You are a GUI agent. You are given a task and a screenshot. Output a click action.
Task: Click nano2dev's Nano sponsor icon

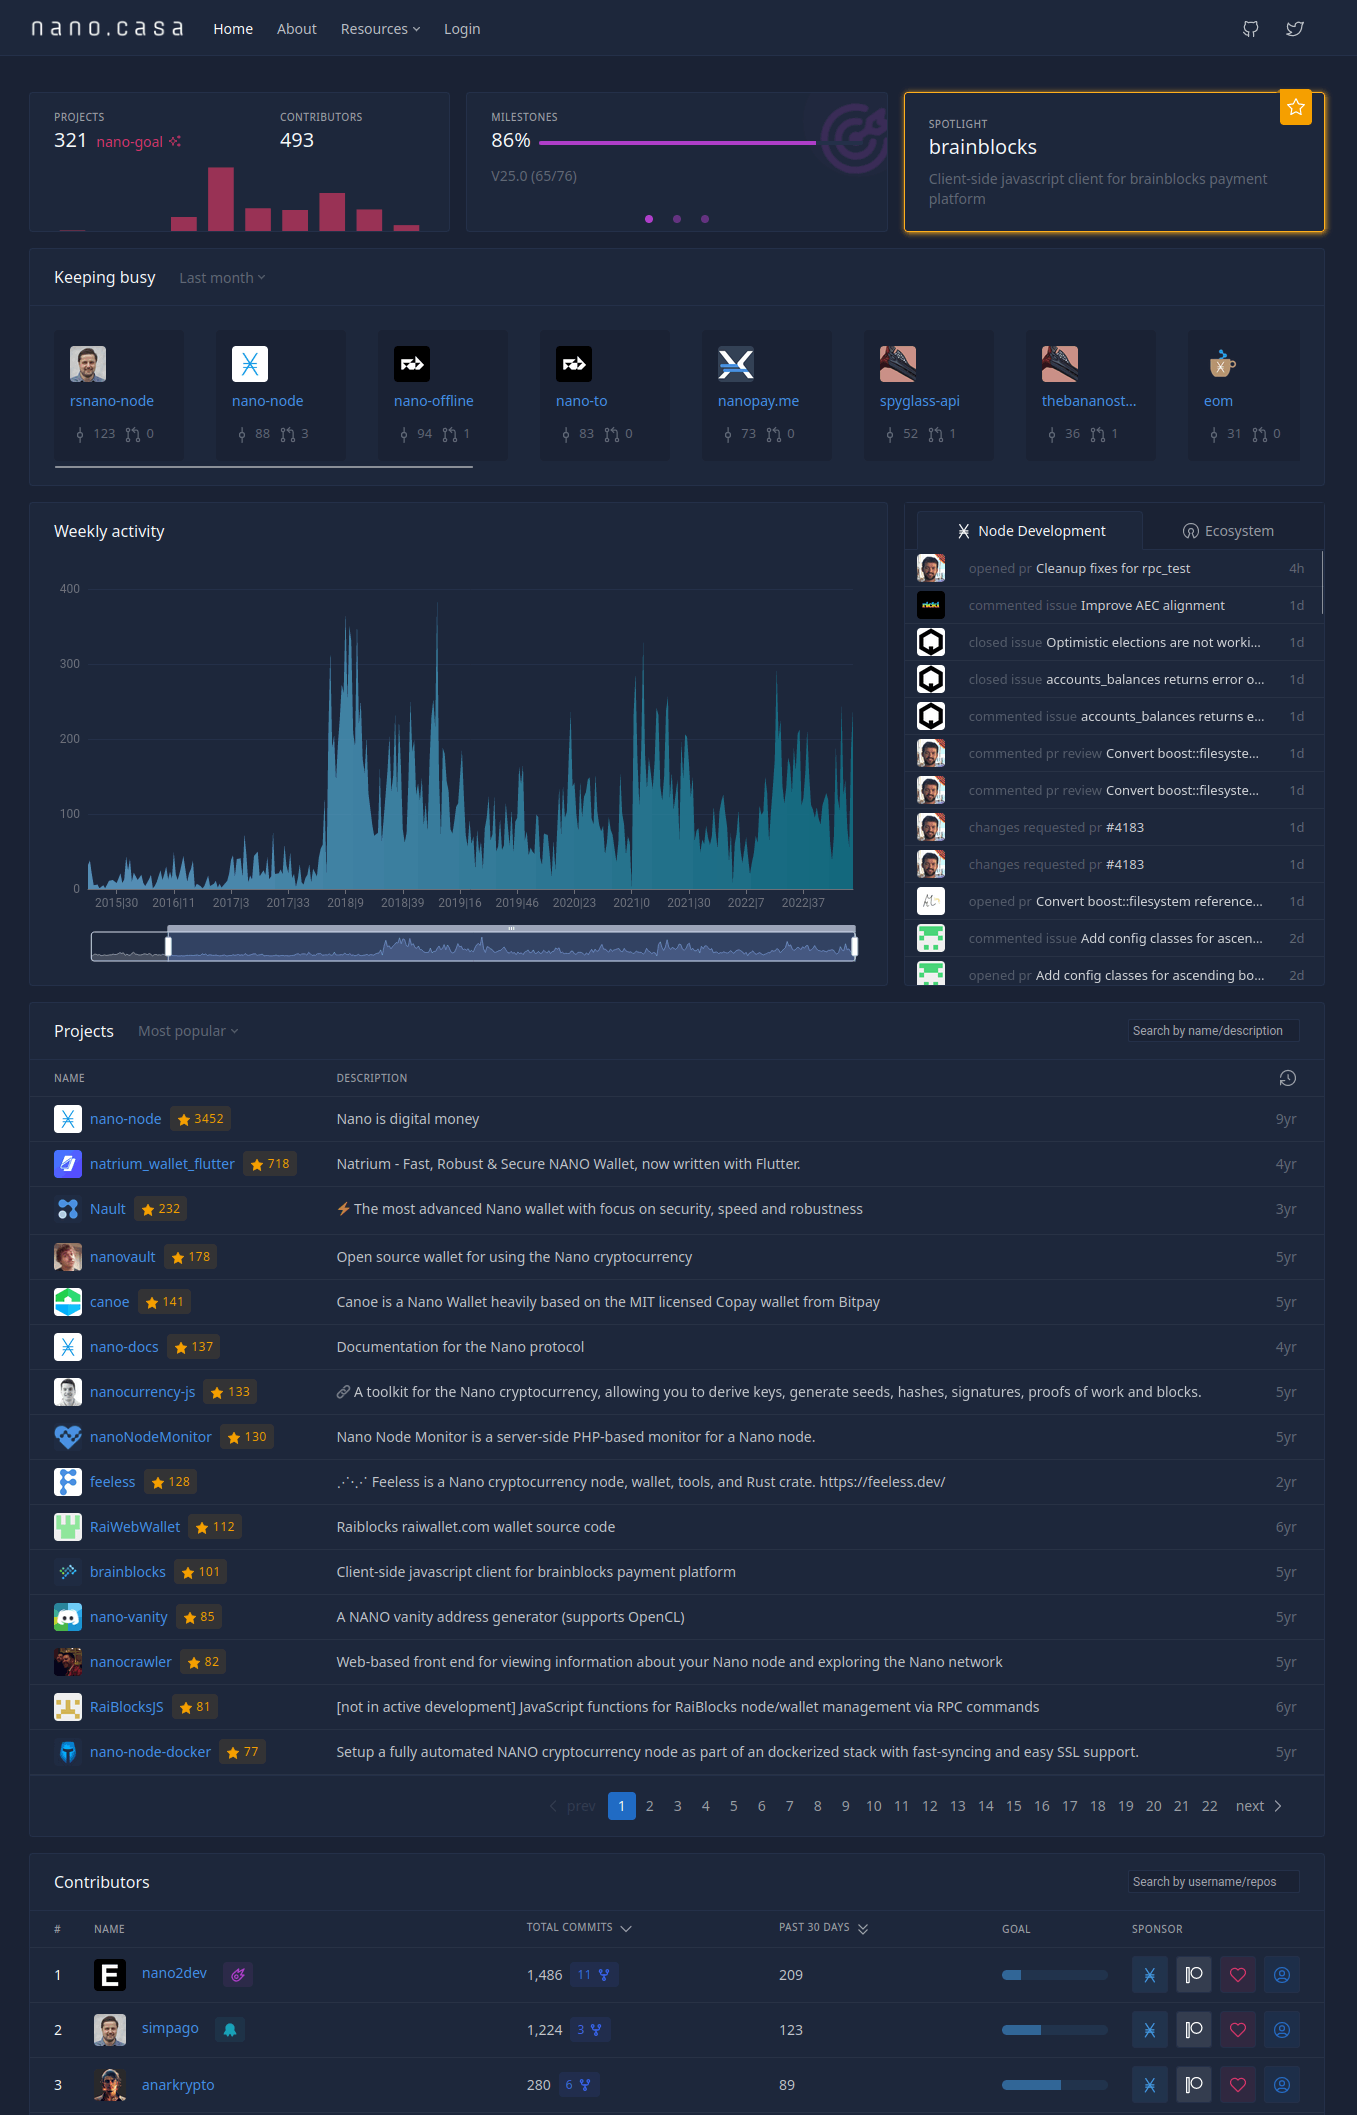[x=1150, y=1975]
